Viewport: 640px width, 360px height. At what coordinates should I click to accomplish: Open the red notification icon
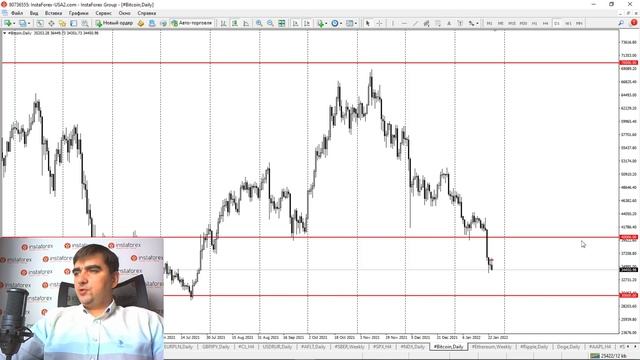(633, 23)
